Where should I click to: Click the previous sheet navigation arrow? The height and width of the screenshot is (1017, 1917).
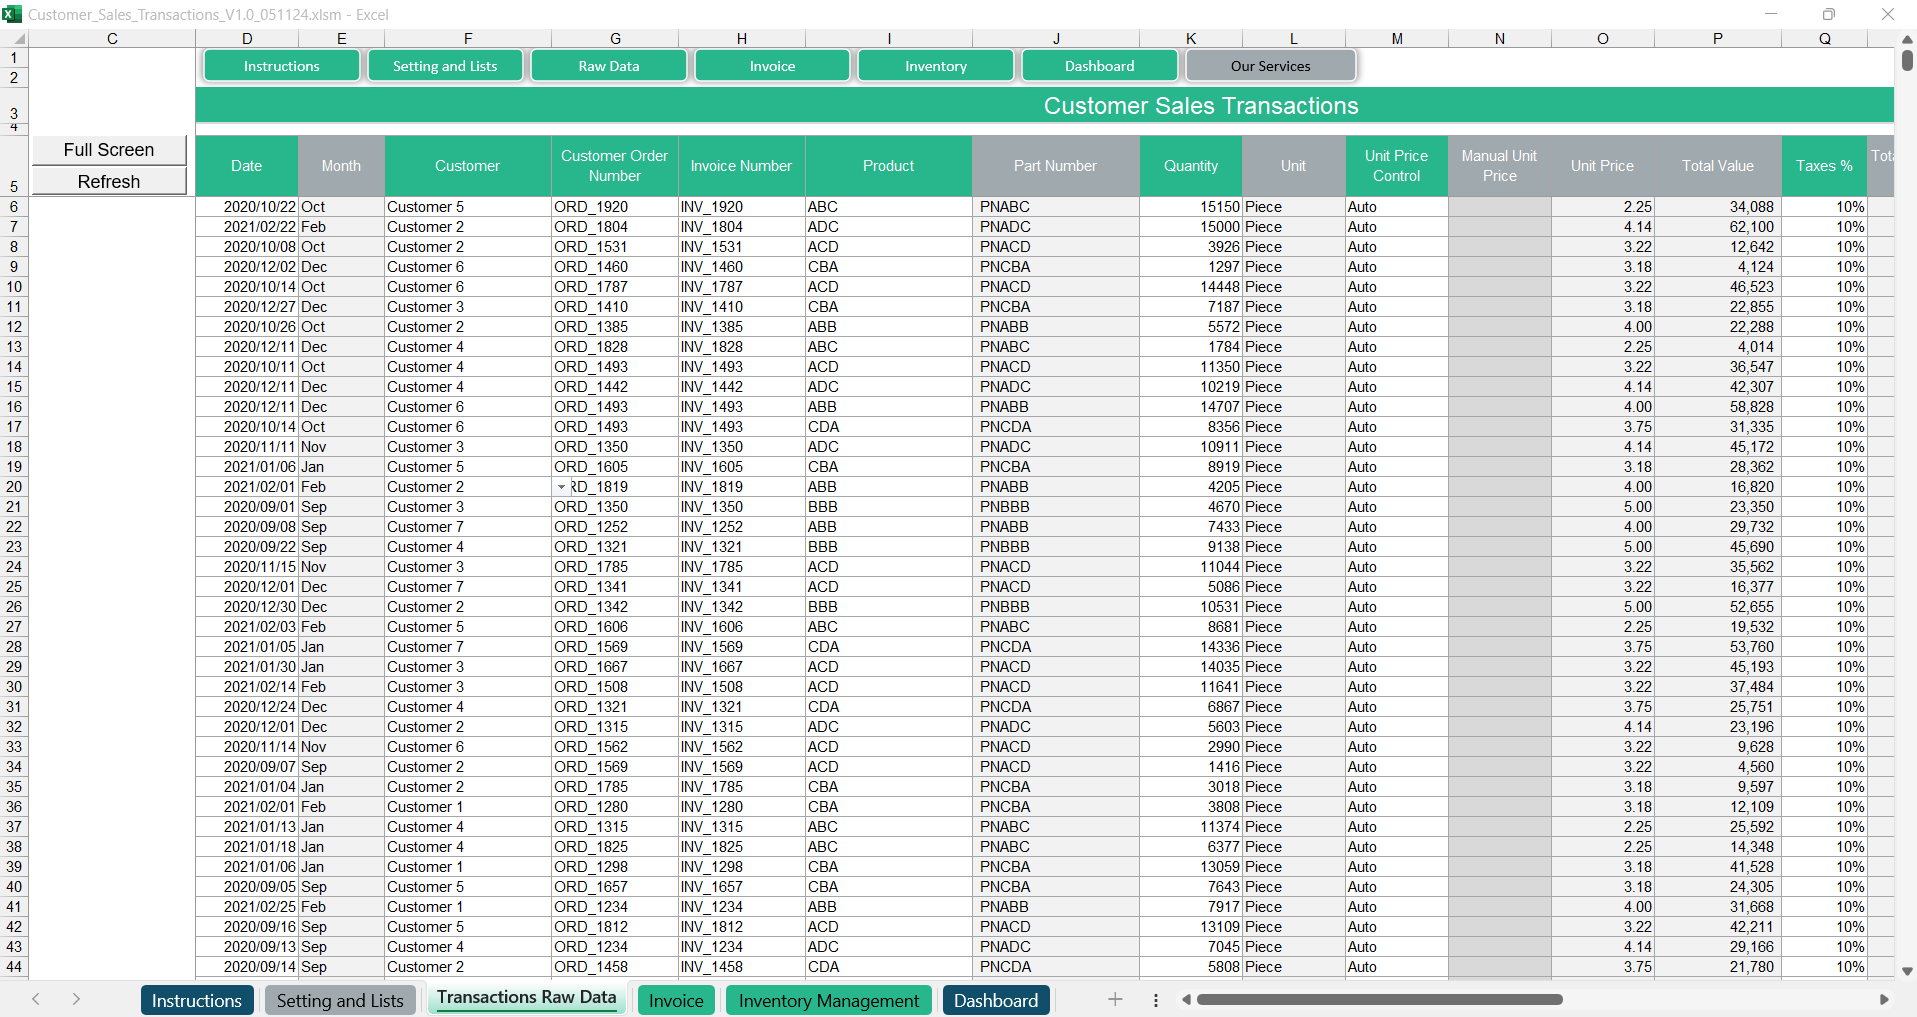[36, 999]
